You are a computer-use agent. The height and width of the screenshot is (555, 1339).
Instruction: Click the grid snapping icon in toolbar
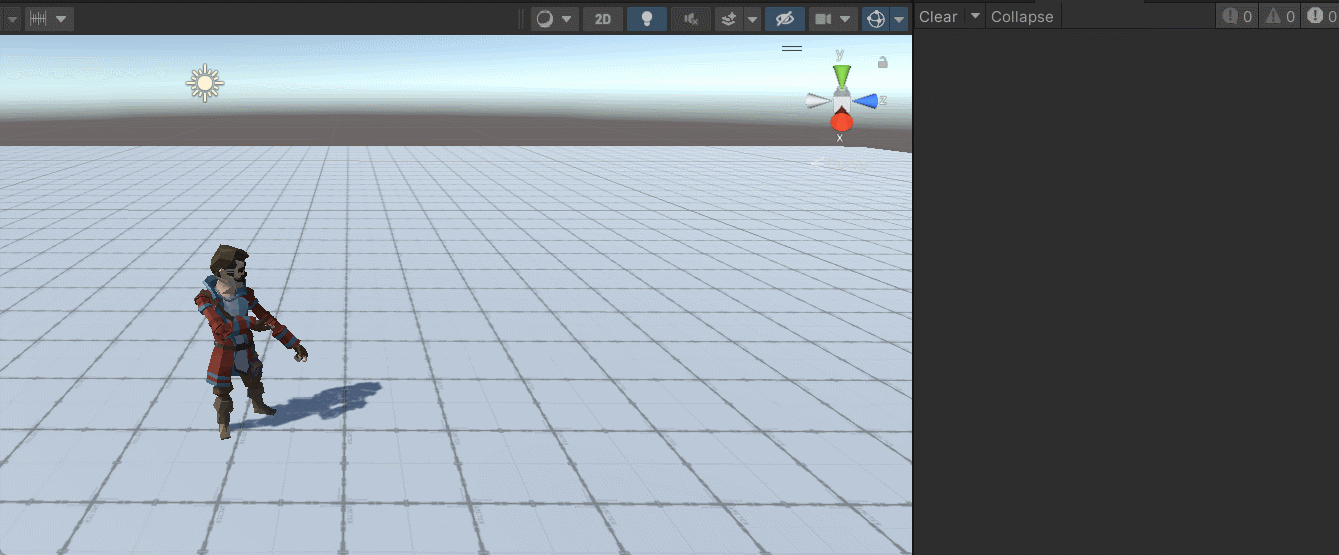click(x=38, y=19)
